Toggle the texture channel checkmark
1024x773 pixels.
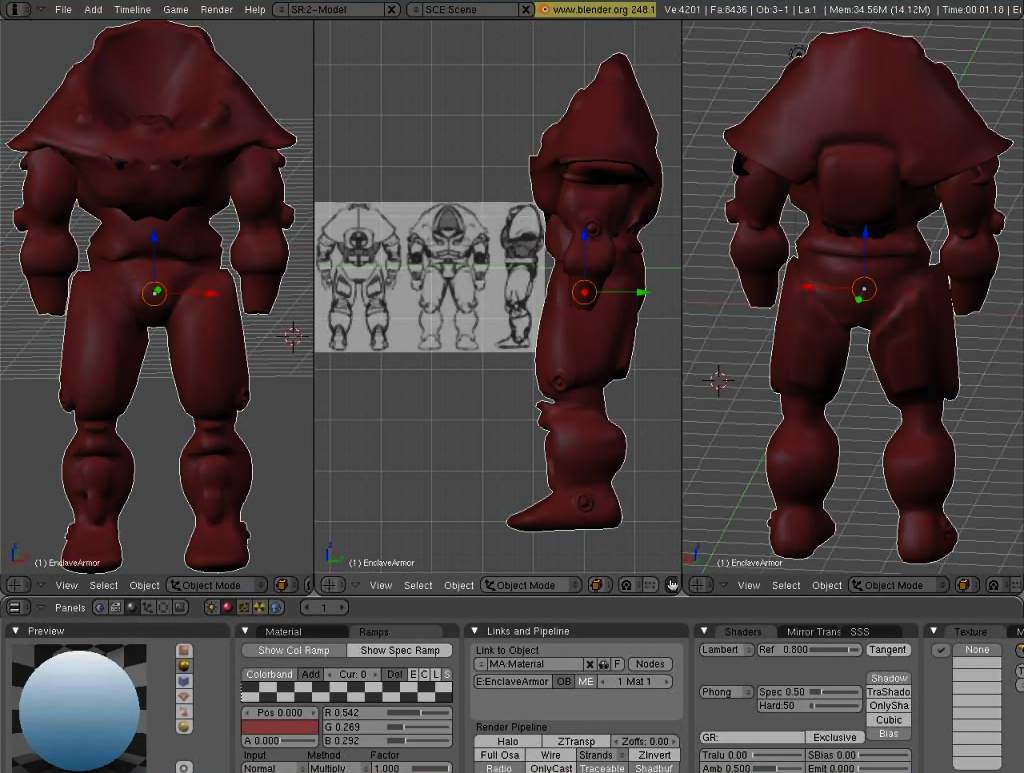coord(940,650)
